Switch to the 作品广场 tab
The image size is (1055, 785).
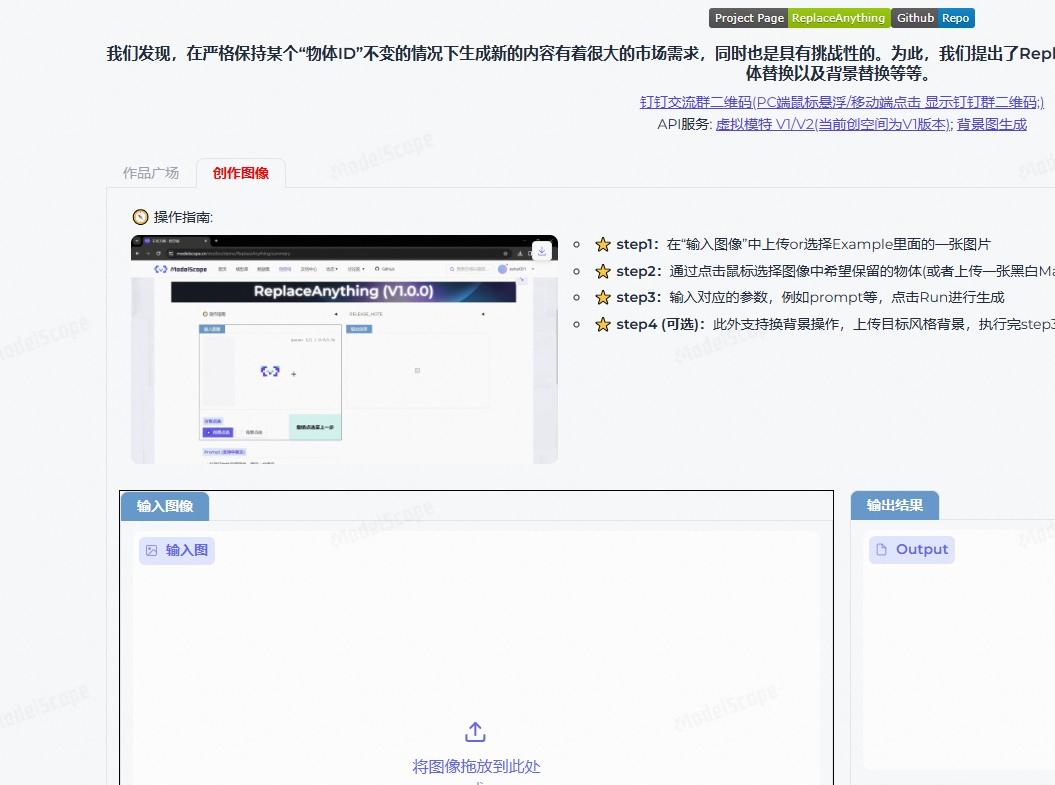[151, 173]
